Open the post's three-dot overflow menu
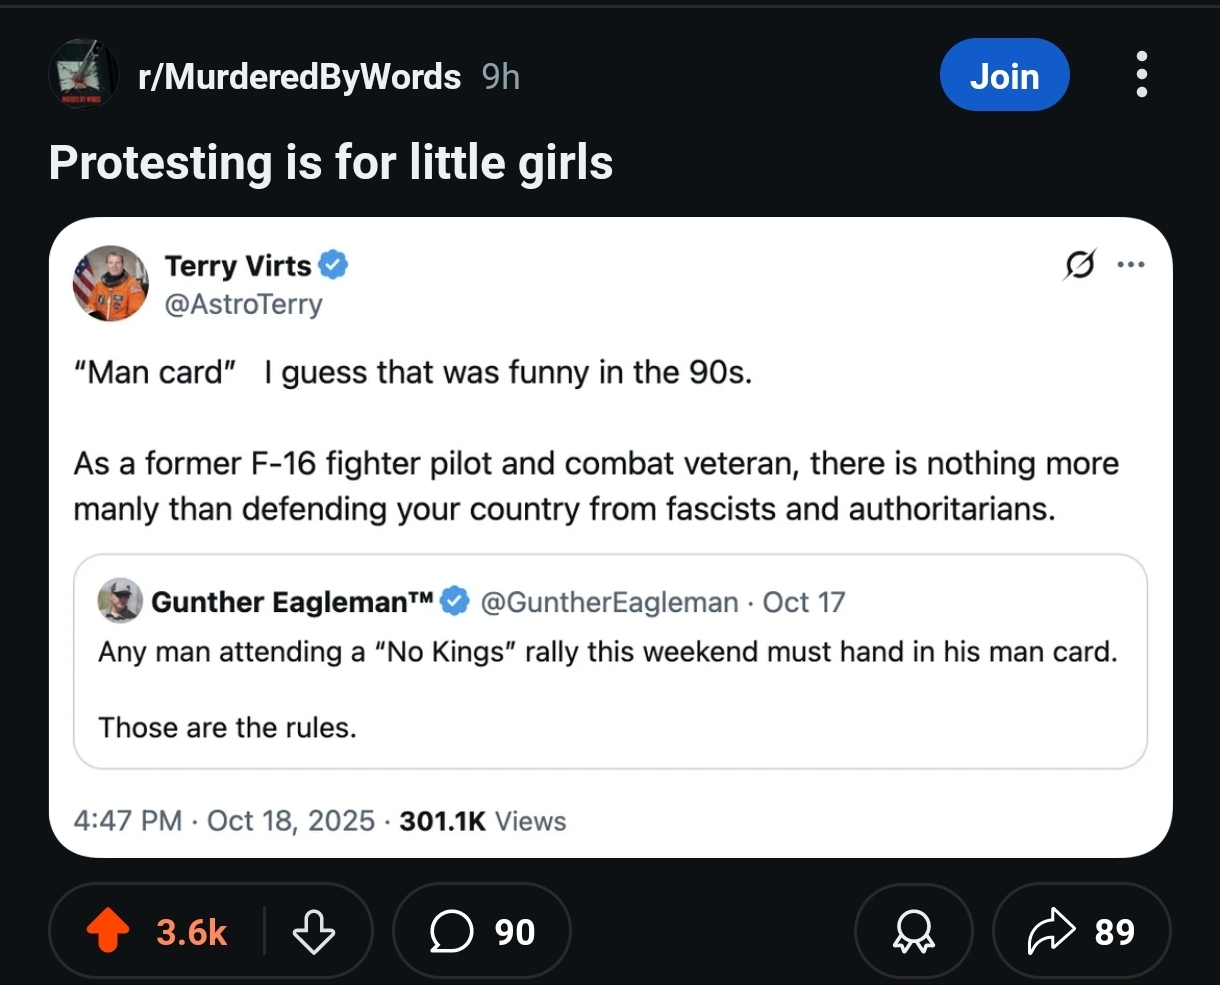1220x985 pixels. [x=1142, y=75]
